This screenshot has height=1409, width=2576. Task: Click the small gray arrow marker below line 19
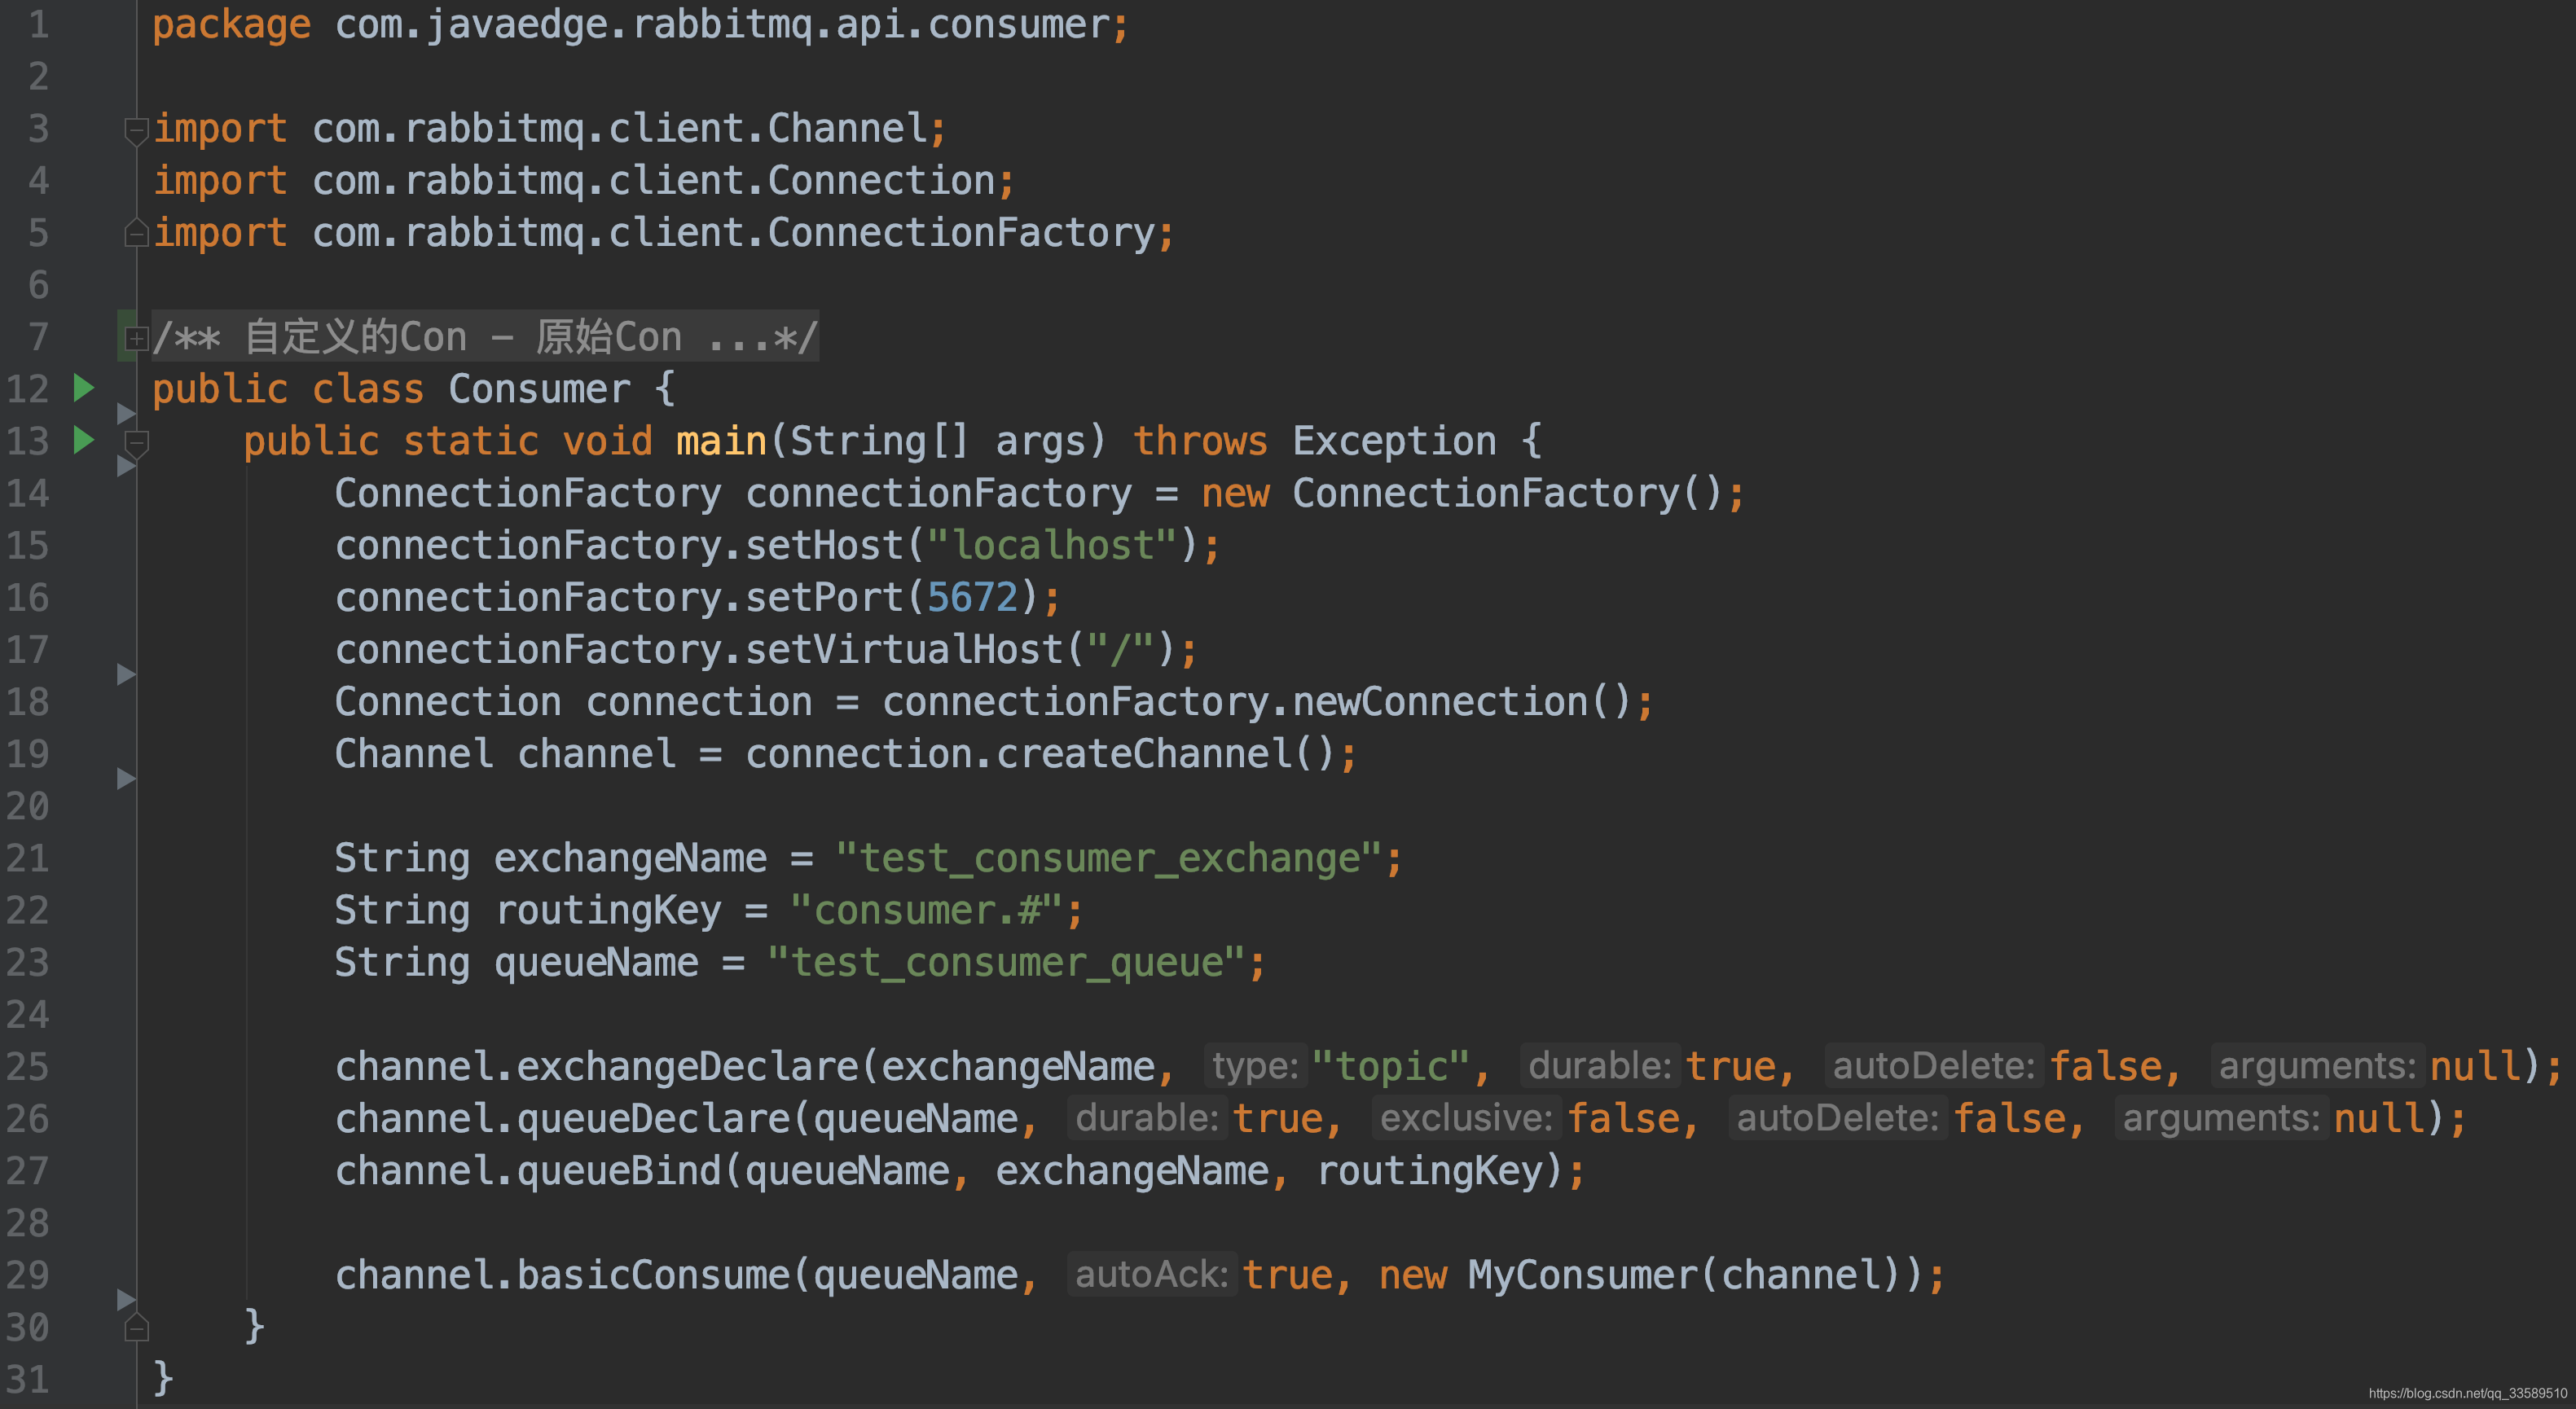tap(126, 778)
